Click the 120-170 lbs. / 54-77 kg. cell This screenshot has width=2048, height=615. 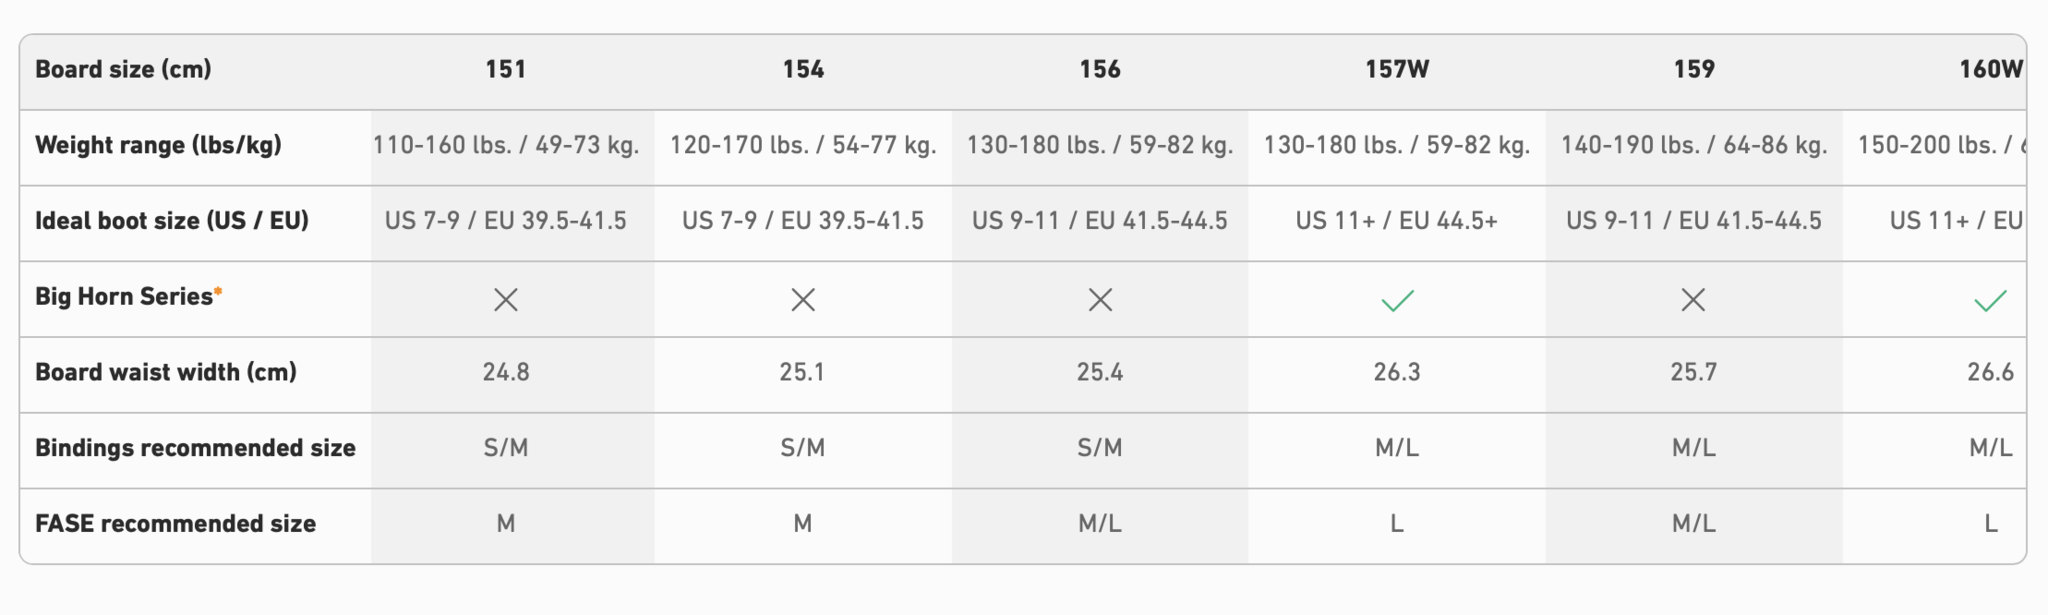[803, 145]
